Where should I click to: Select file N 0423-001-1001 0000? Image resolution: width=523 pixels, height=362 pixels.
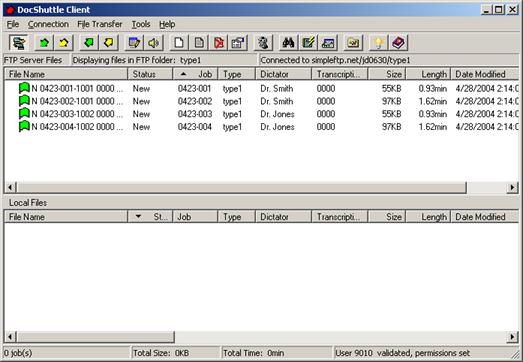pos(77,88)
